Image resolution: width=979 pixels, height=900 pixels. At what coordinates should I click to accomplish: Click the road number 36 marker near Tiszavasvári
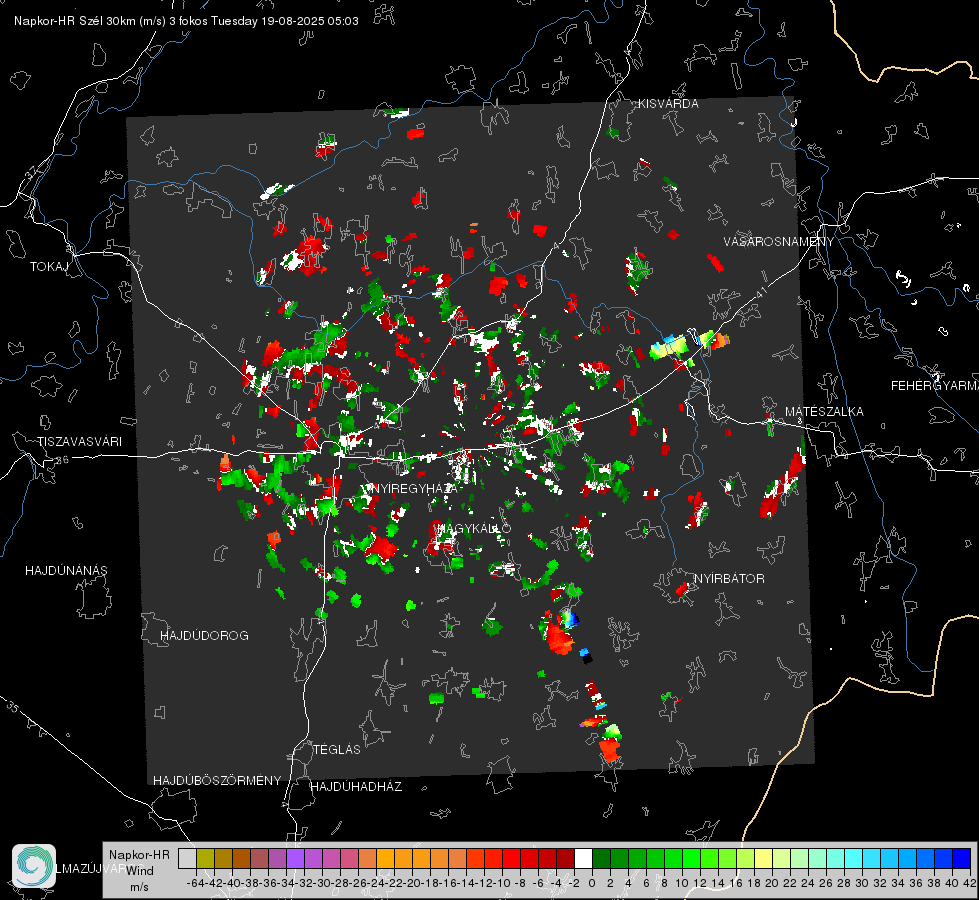pos(62,460)
